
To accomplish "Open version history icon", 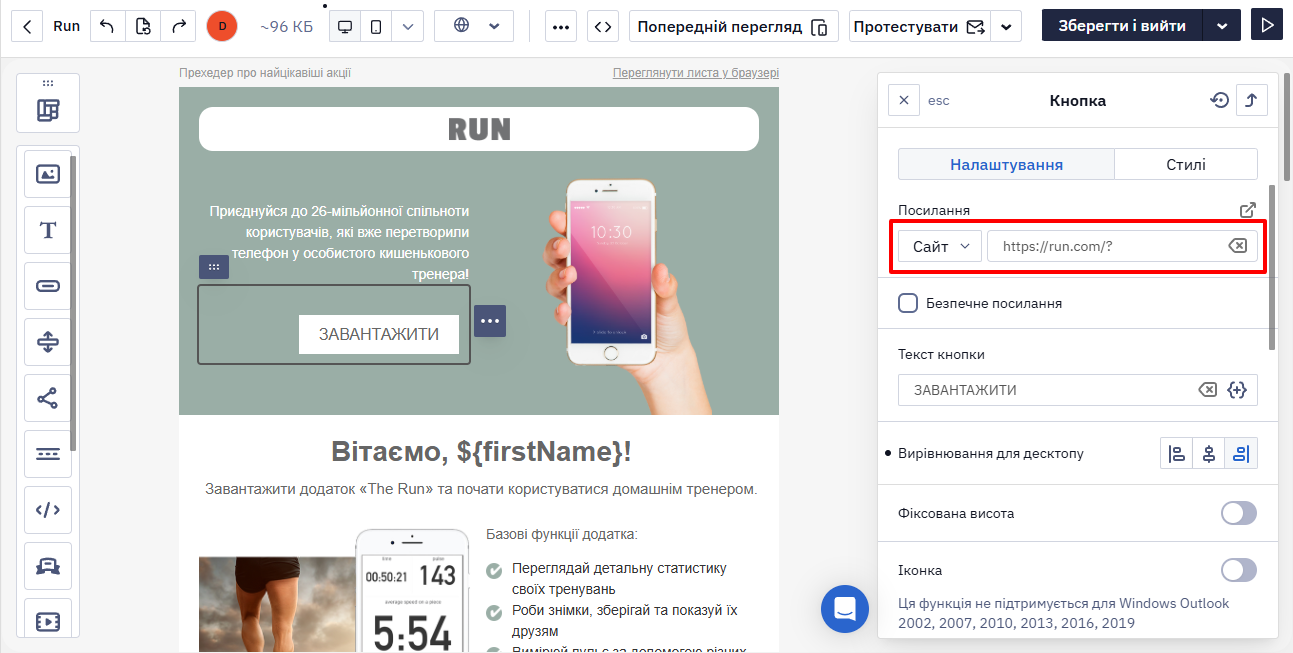I will point(143,26).
